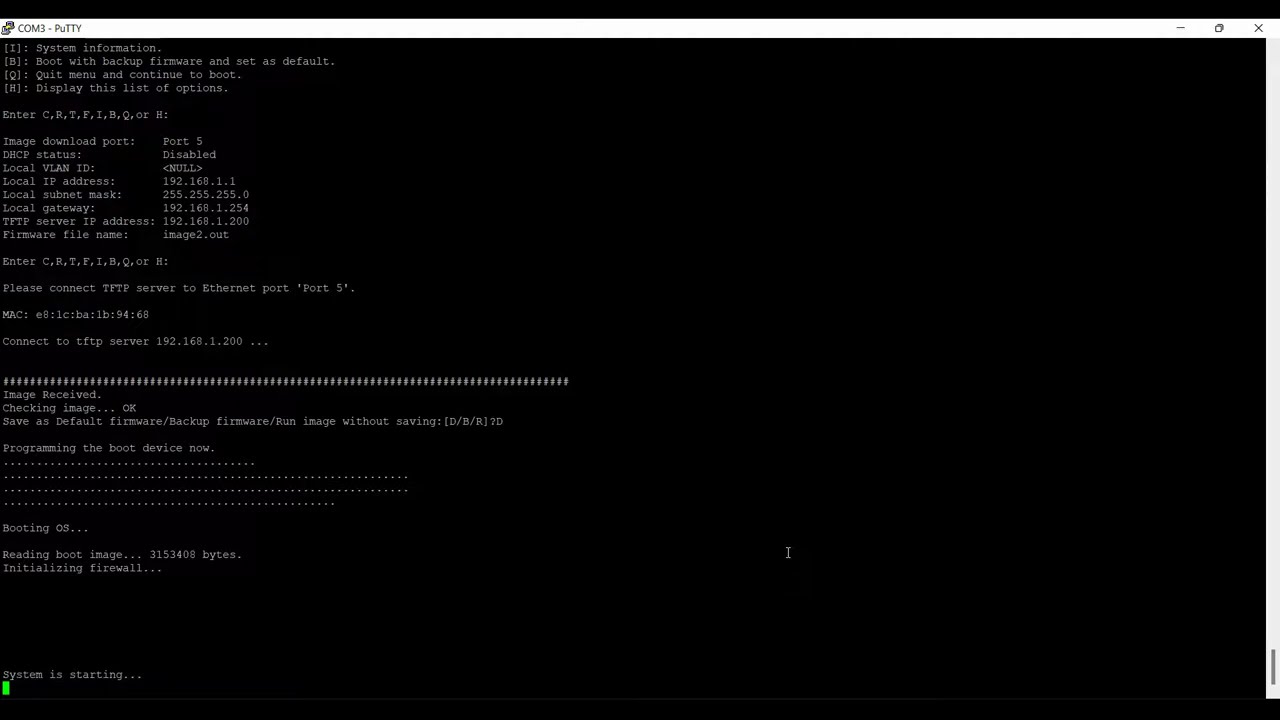Click firmware file name value 'image2.out'

[196, 235]
